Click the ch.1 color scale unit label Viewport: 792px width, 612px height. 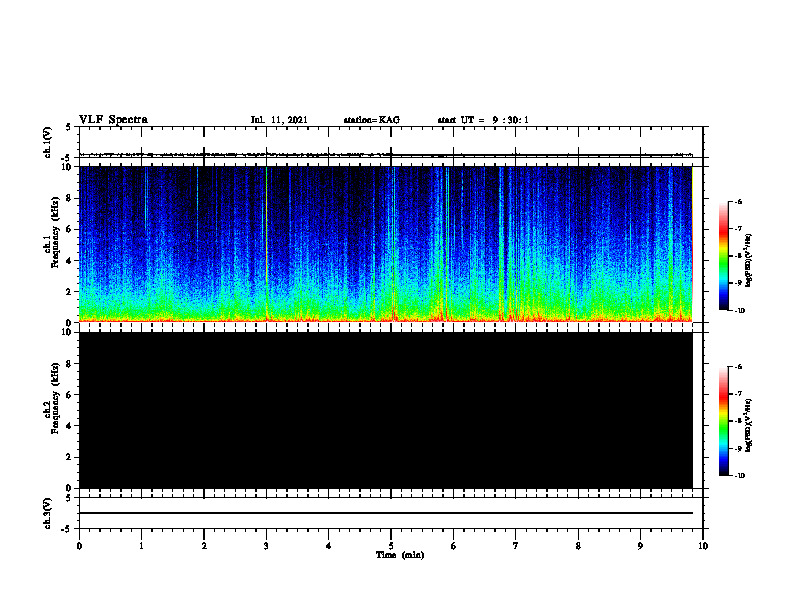748,260
